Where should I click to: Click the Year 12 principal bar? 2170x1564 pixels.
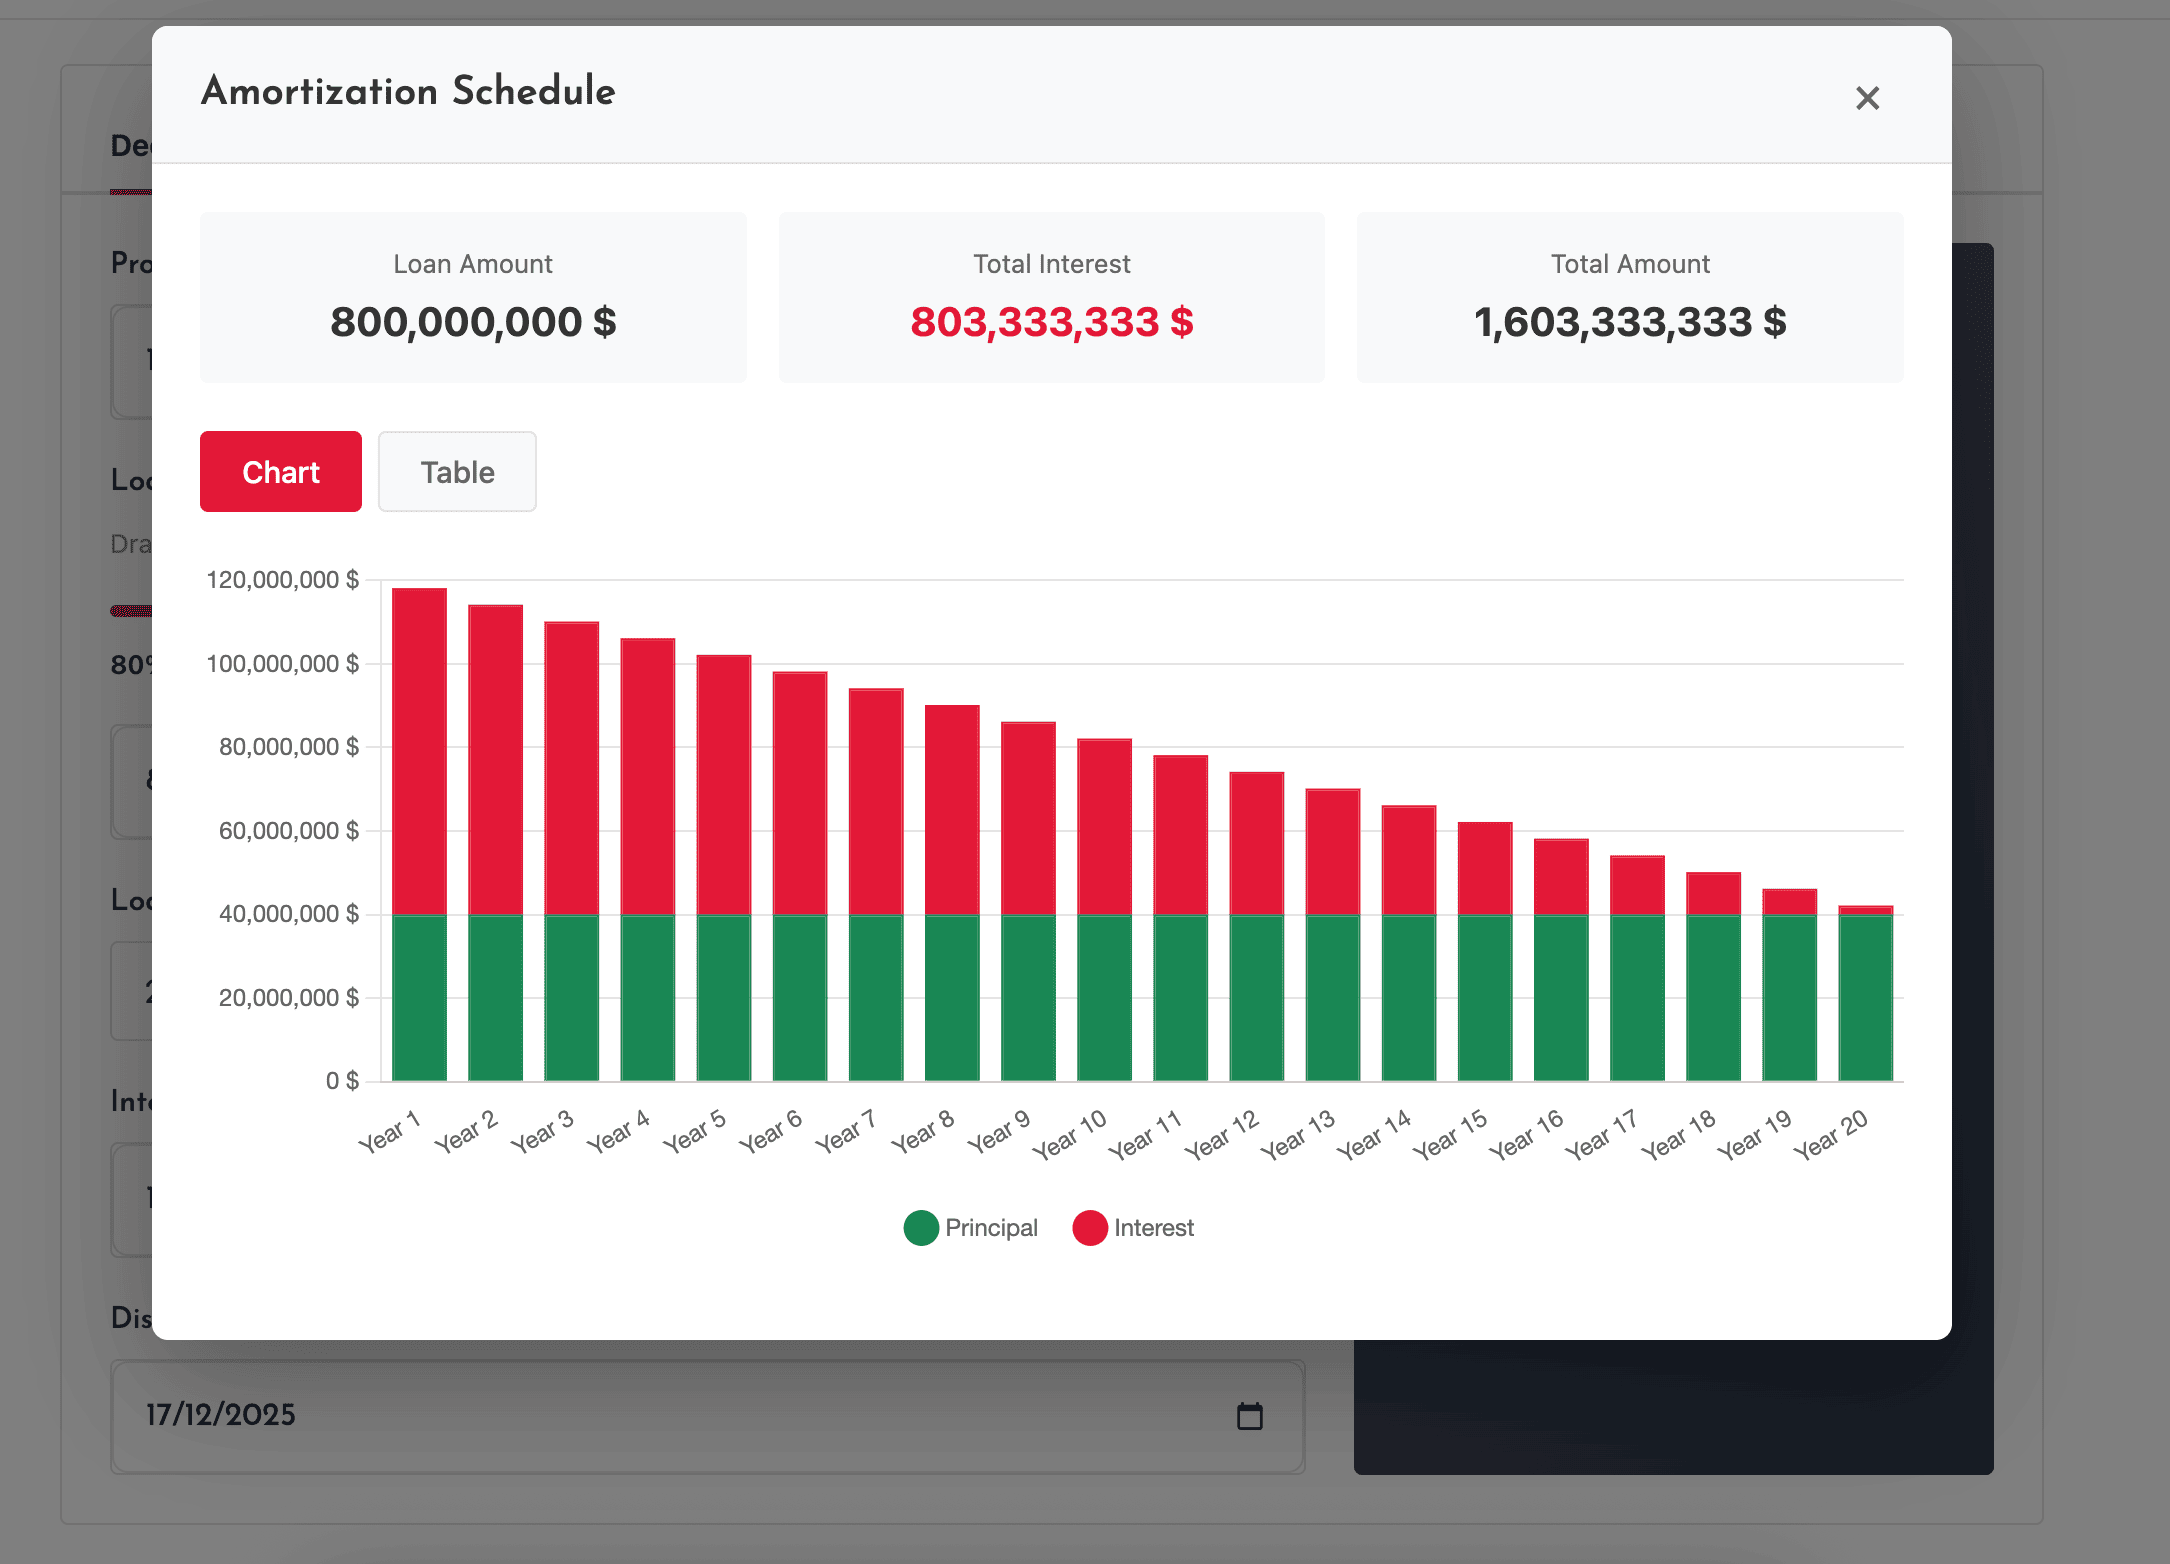1256,998
